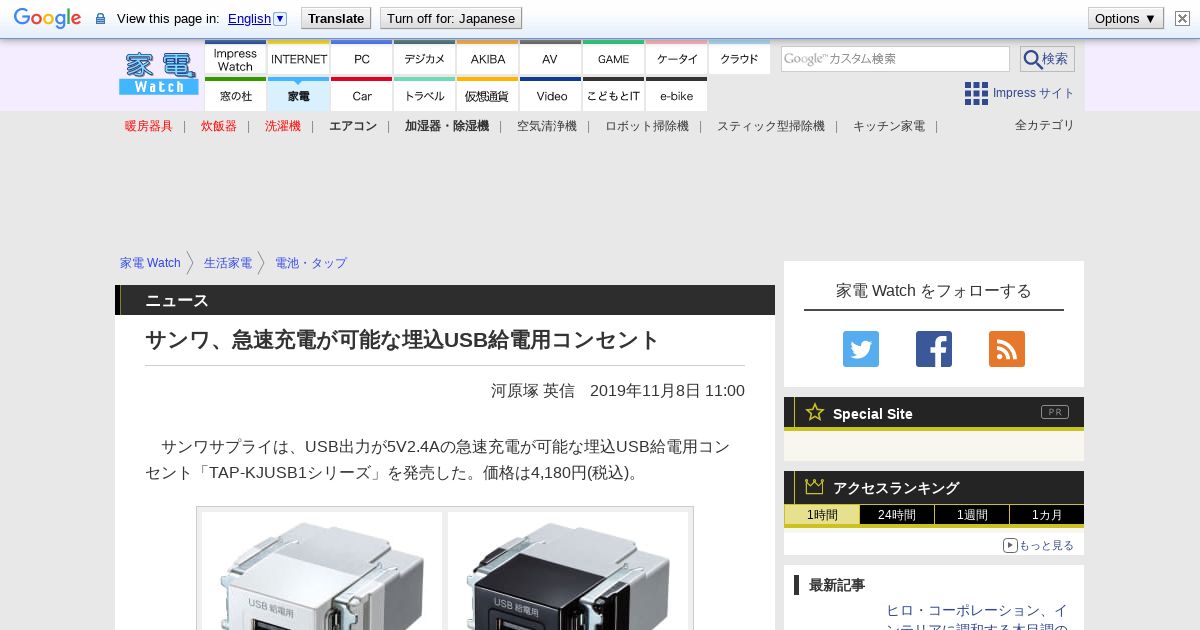Screen dimensions: 1200x630
Task: Open the RSS feed icon
Action: coord(1007,349)
